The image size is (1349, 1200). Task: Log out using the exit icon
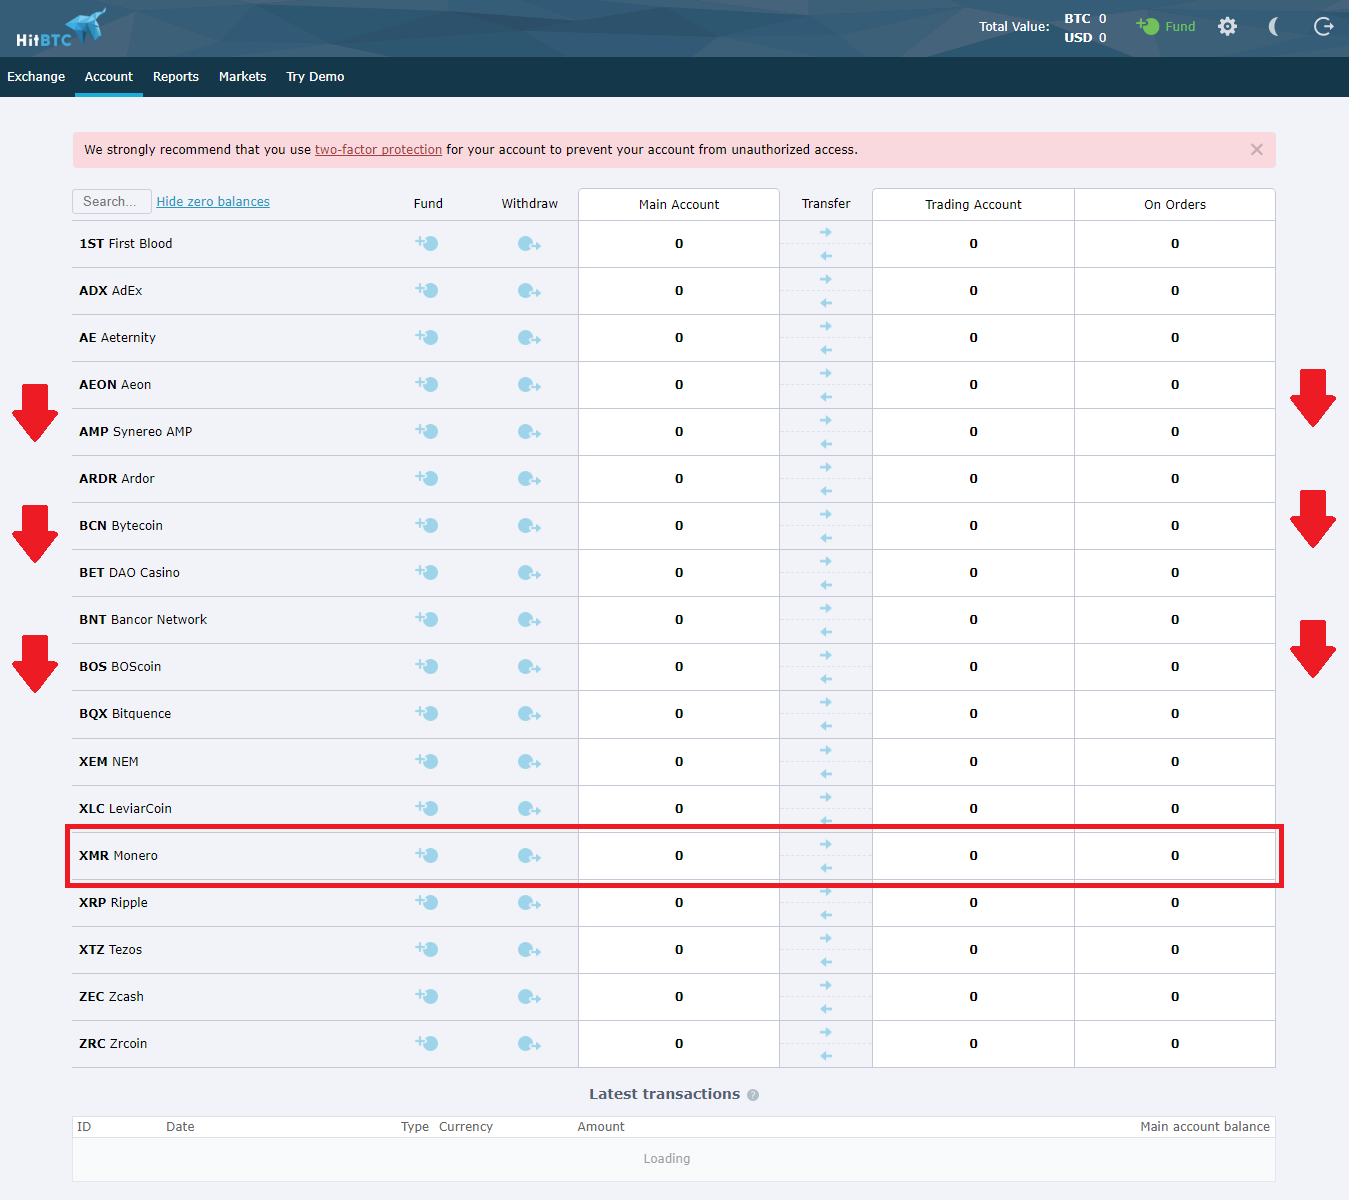[1323, 27]
